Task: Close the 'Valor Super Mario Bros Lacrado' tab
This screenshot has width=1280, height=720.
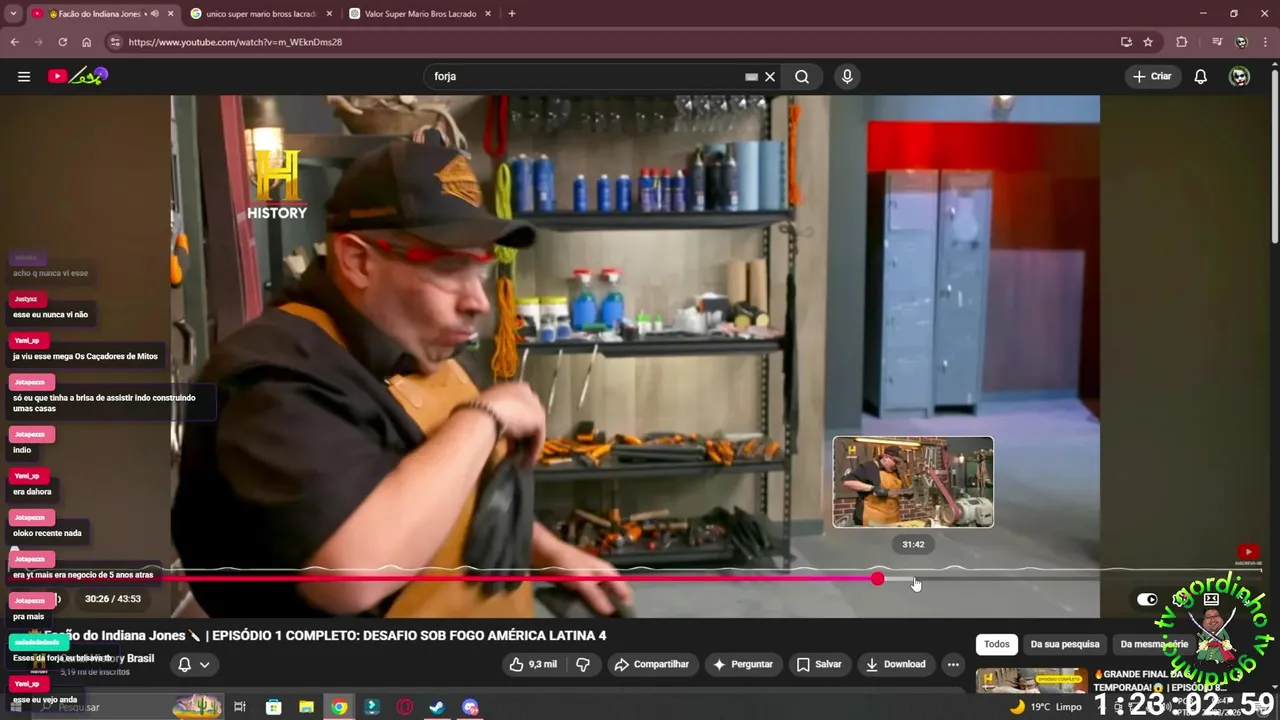Action: coord(488,14)
